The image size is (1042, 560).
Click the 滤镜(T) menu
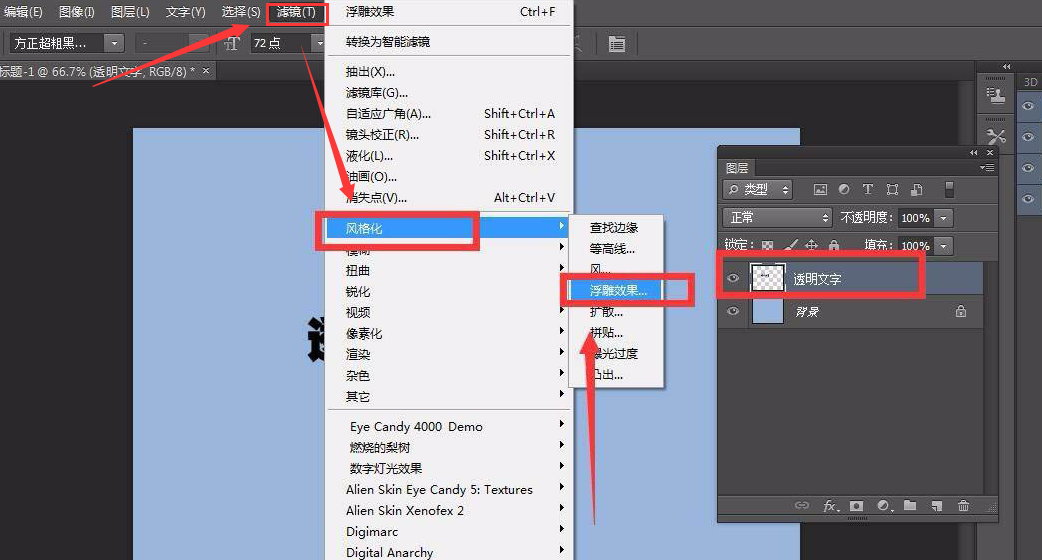(x=296, y=12)
